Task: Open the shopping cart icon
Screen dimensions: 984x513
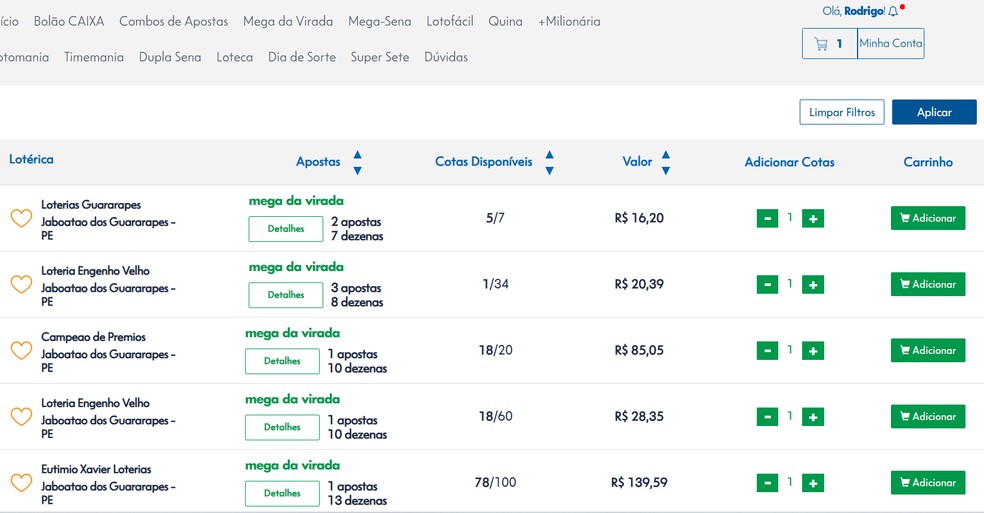Action: [822, 44]
